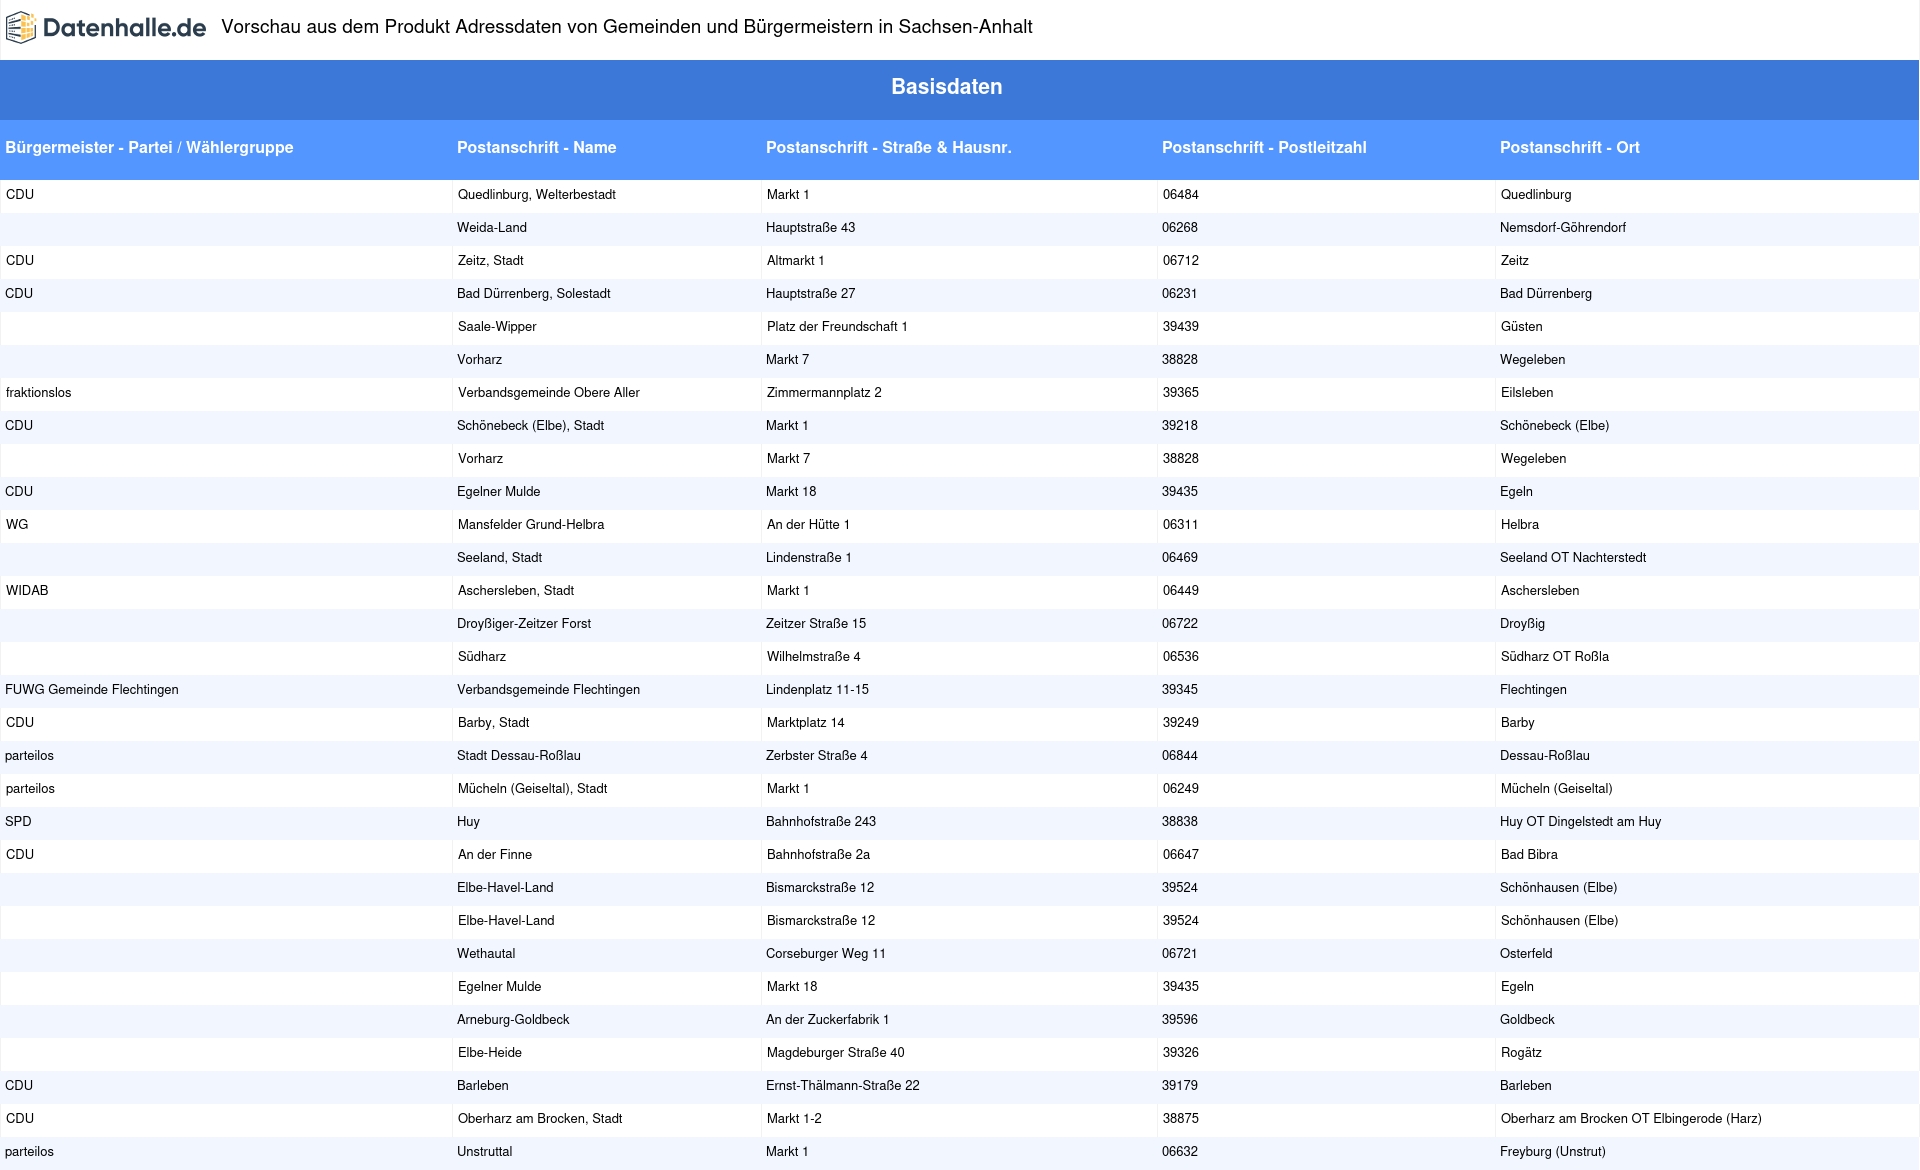1920x1170 pixels.
Task: Click the postal code 38875
Action: point(1180,1119)
